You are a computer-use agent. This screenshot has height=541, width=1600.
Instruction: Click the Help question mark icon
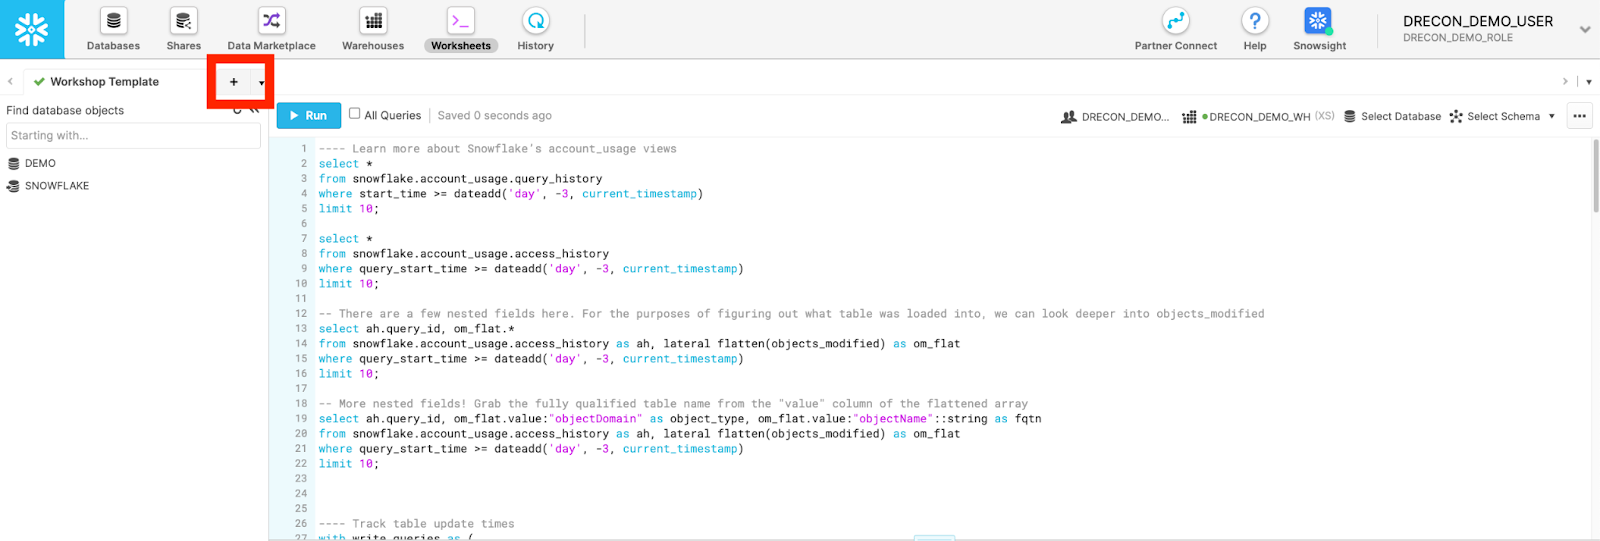click(1254, 21)
